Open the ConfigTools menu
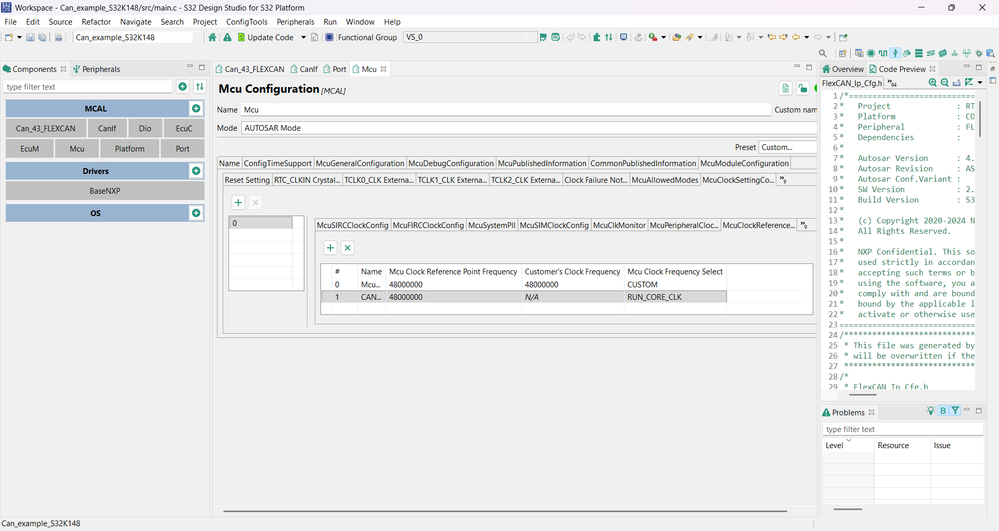This screenshot has width=999, height=531. (247, 22)
